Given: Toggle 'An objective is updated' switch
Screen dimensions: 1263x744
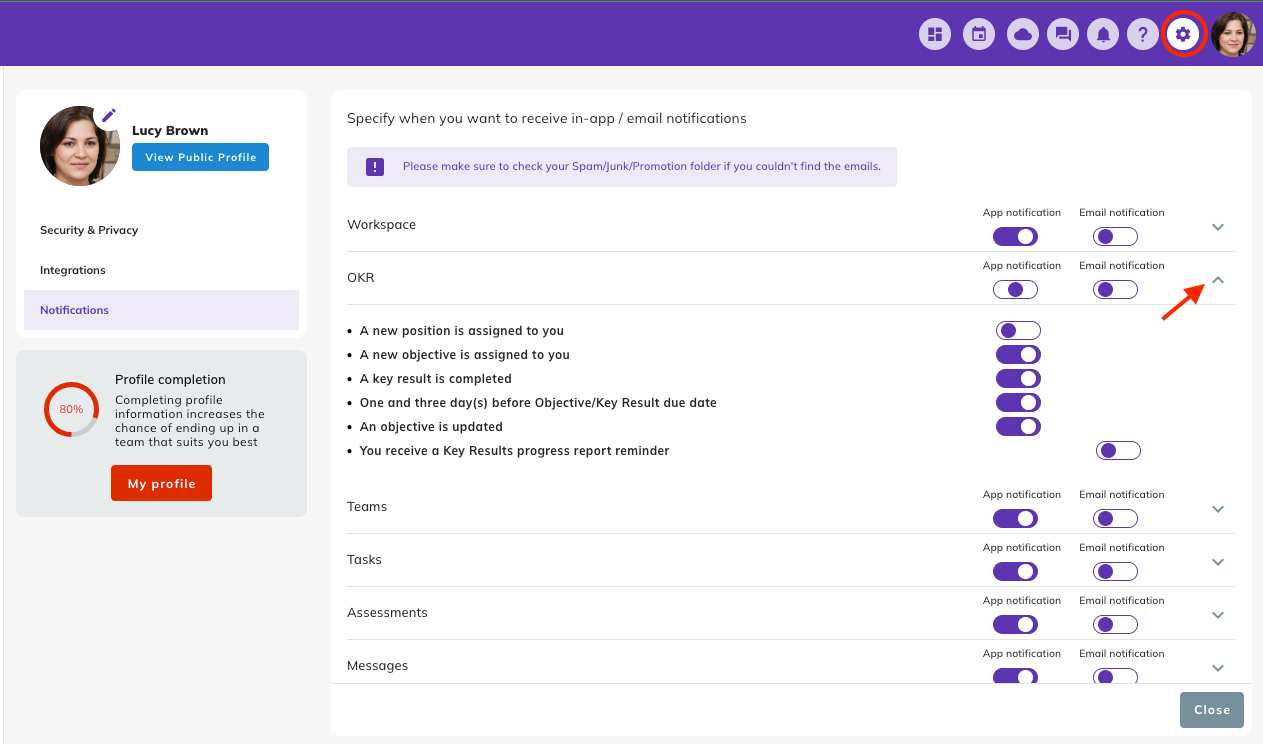Looking at the screenshot, I should coord(1018,427).
